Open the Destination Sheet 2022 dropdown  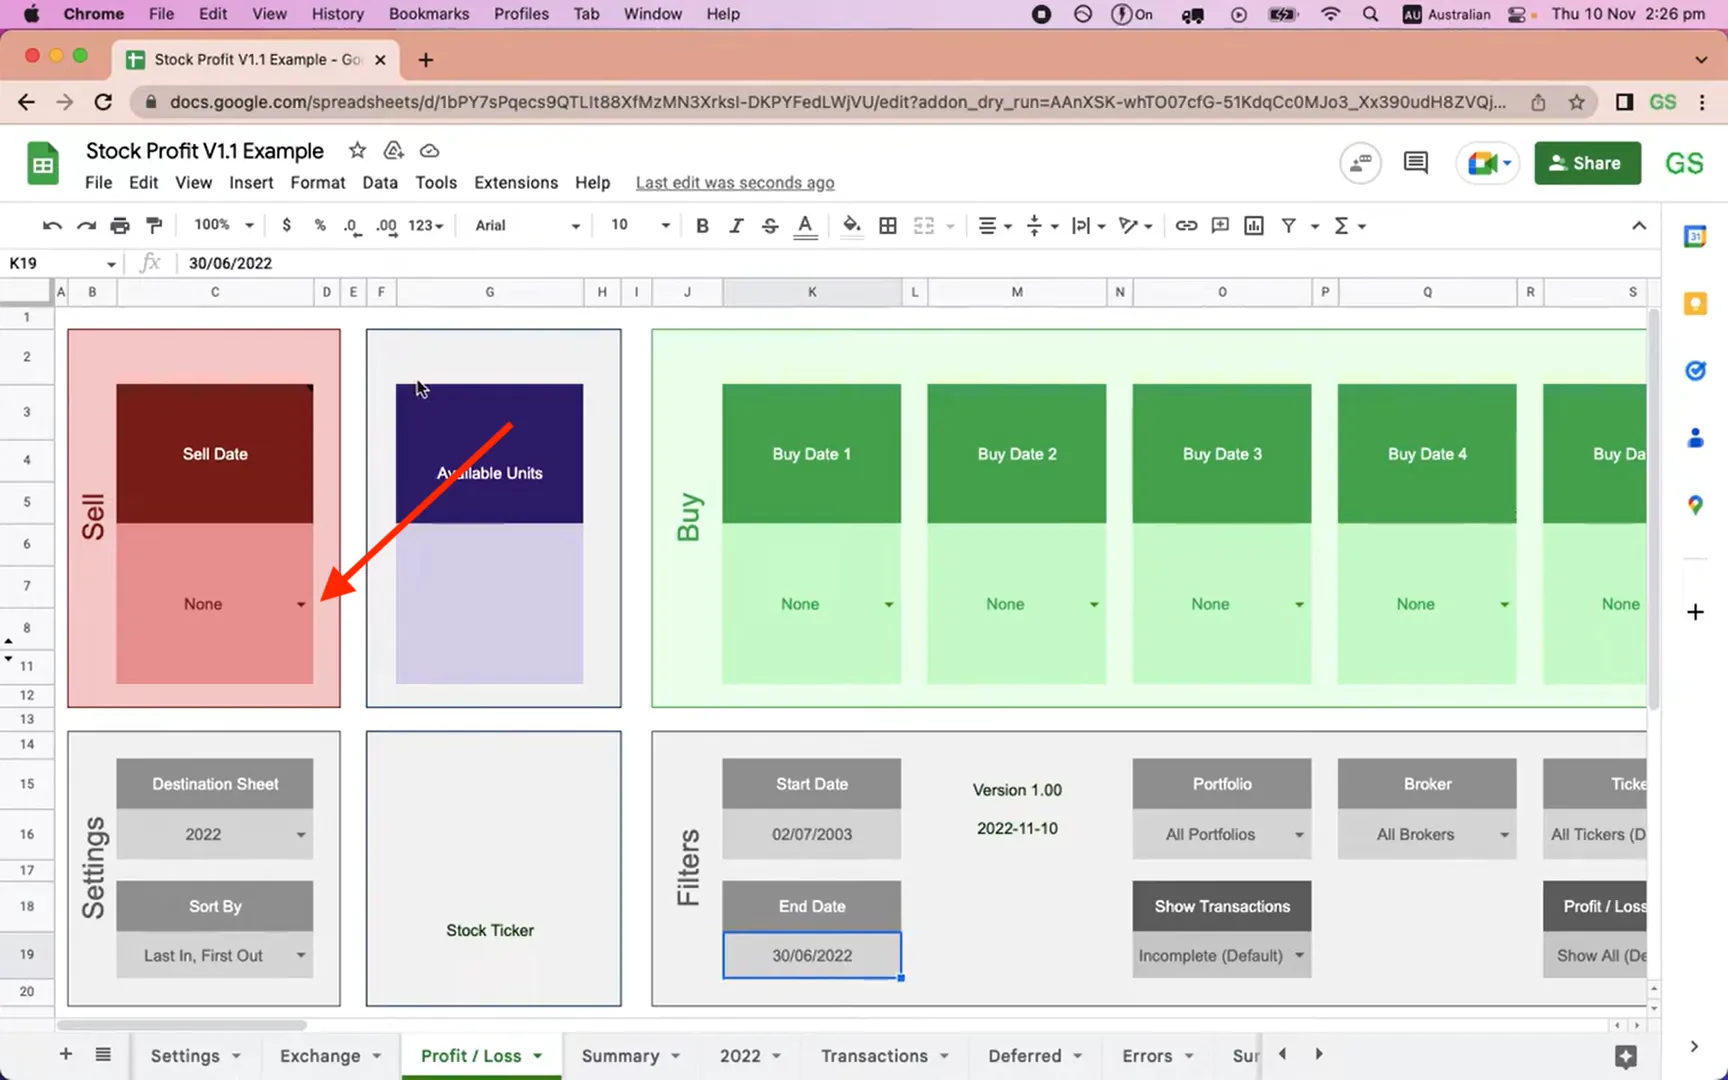point(301,835)
